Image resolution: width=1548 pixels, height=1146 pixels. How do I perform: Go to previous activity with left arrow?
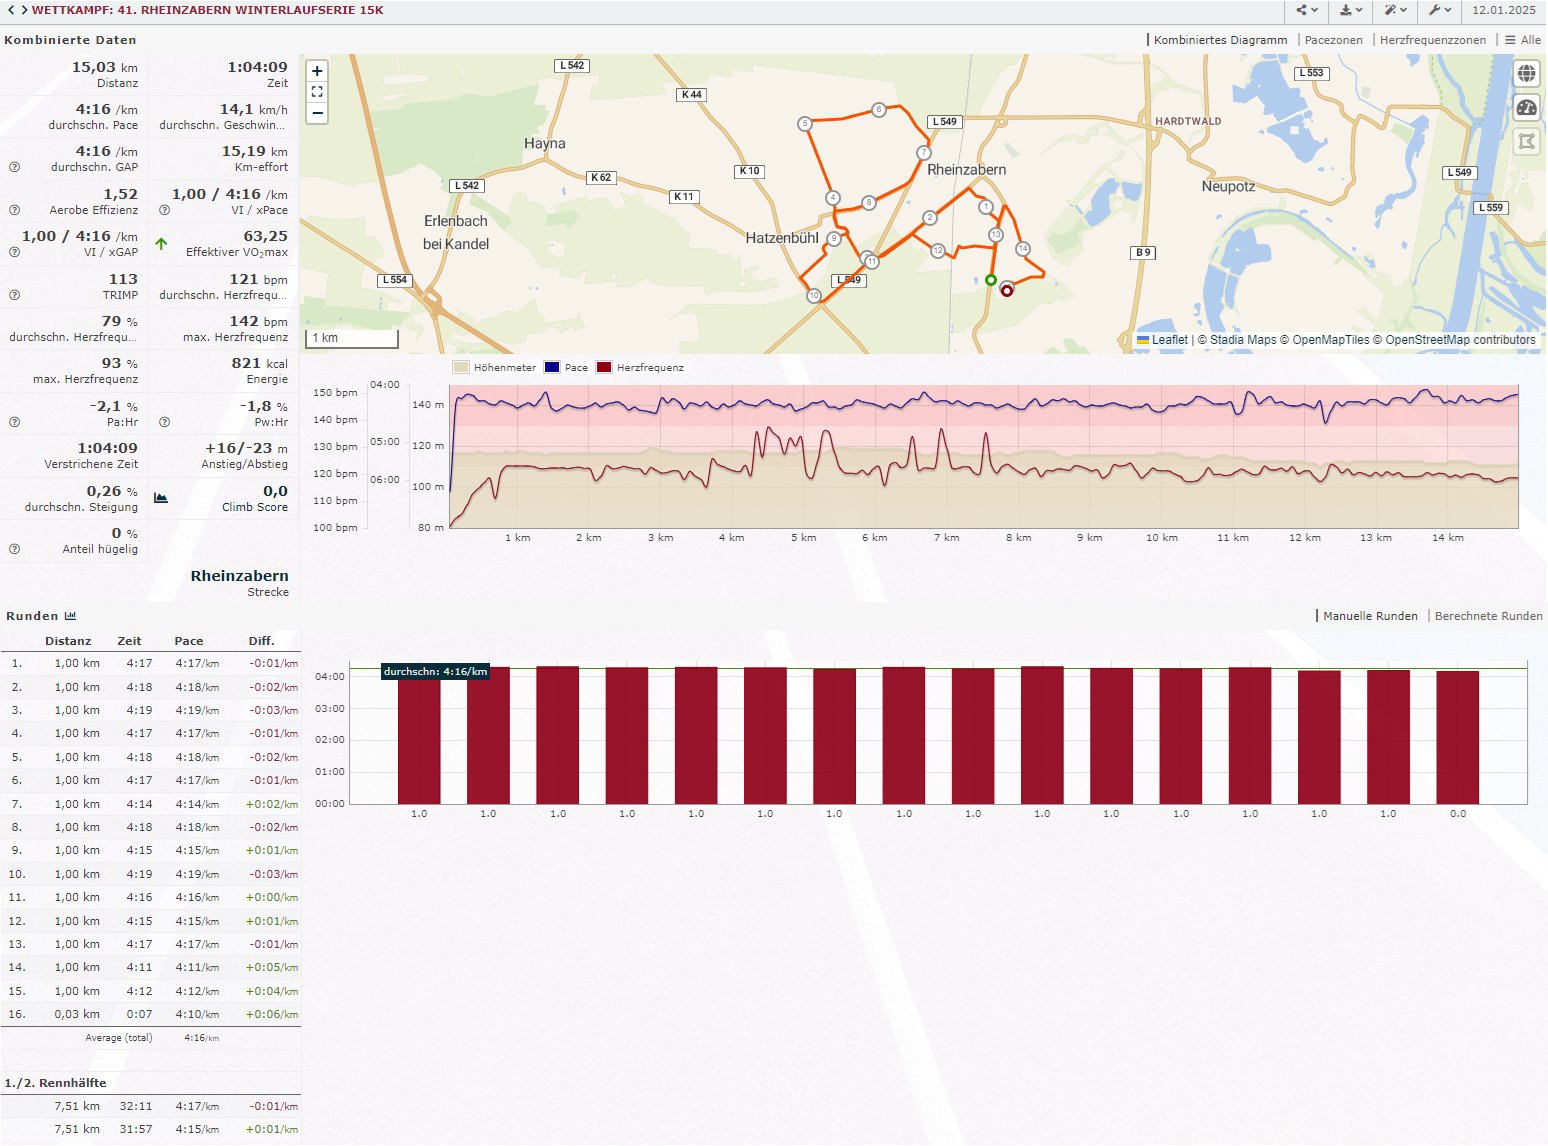tap(11, 10)
